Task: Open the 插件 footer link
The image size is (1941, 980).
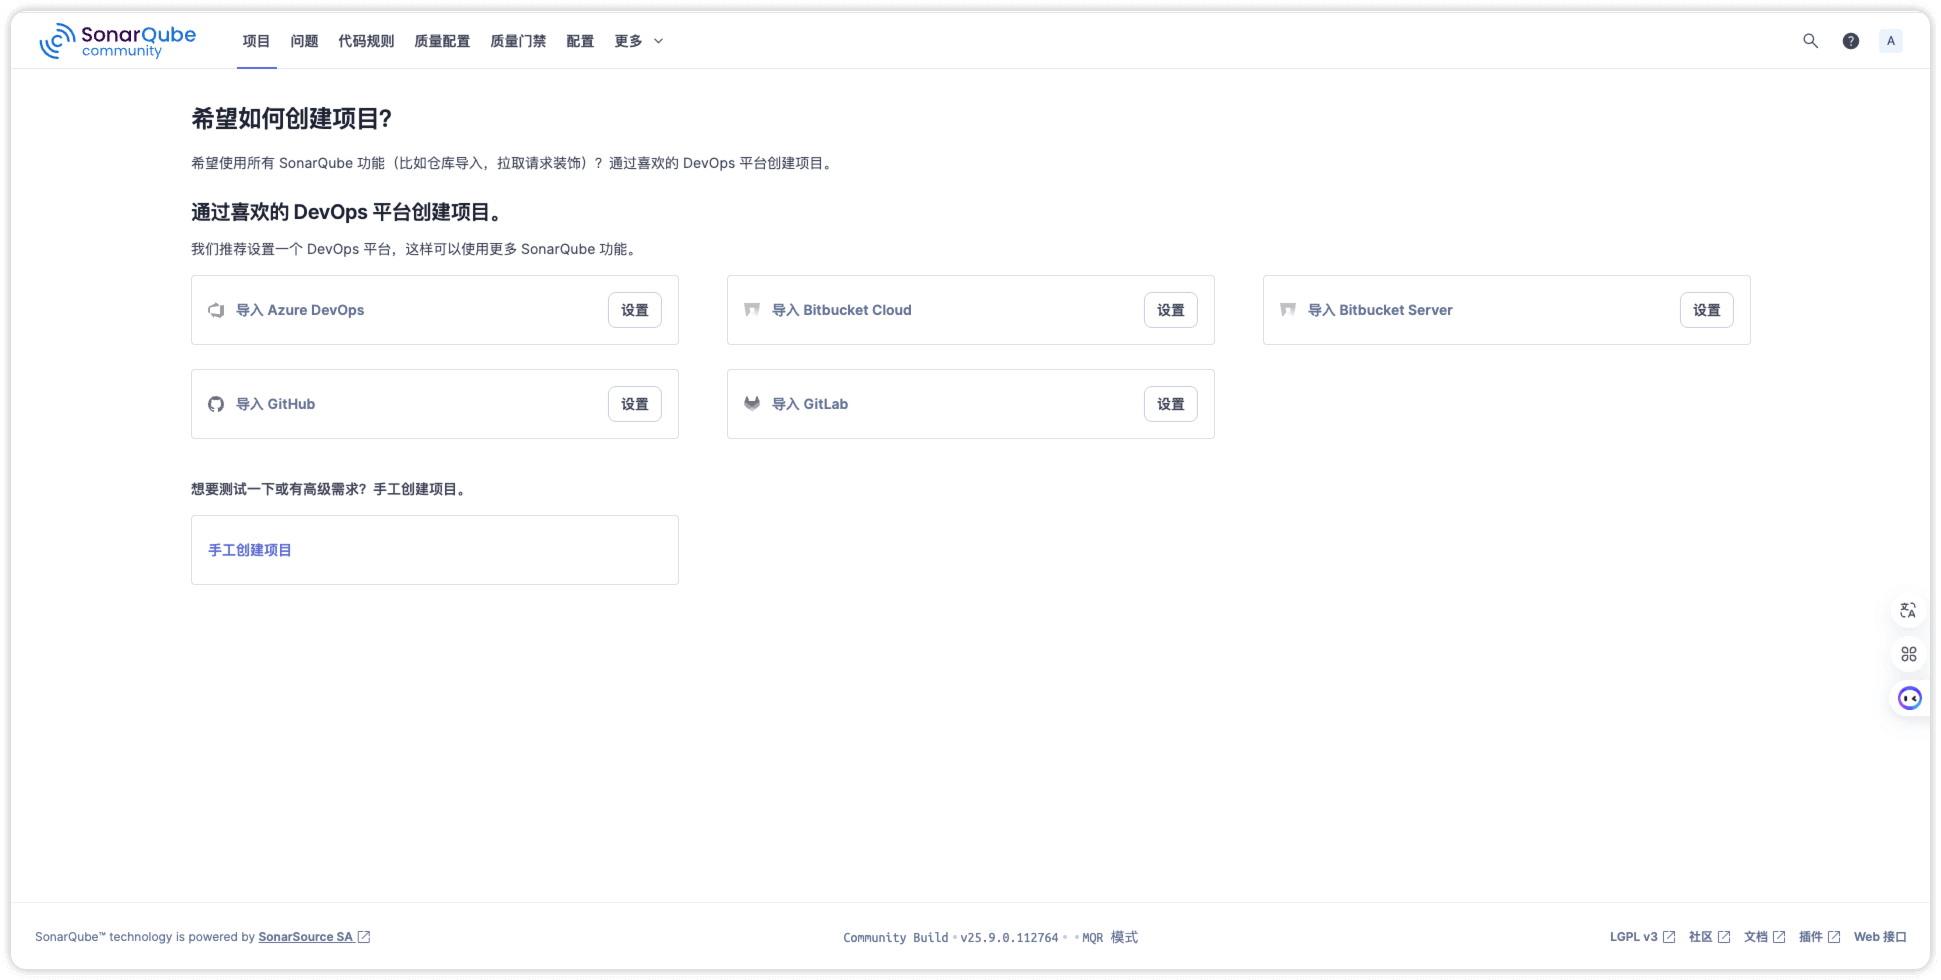Action: pyautogui.click(x=1811, y=937)
